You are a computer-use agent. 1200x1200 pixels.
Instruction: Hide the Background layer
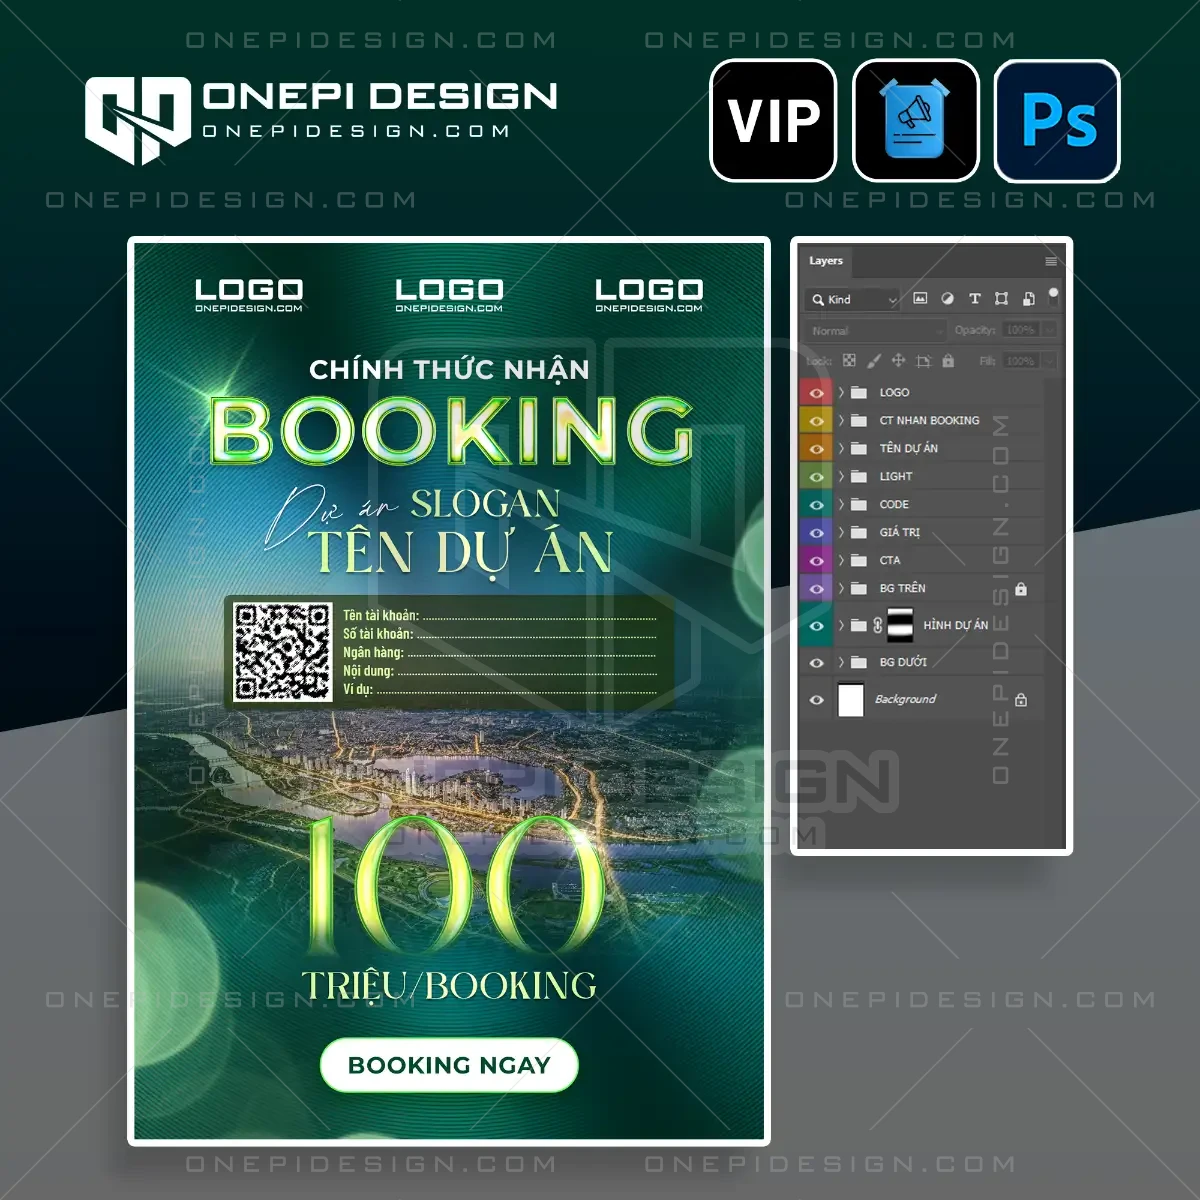click(x=816, y=700)
